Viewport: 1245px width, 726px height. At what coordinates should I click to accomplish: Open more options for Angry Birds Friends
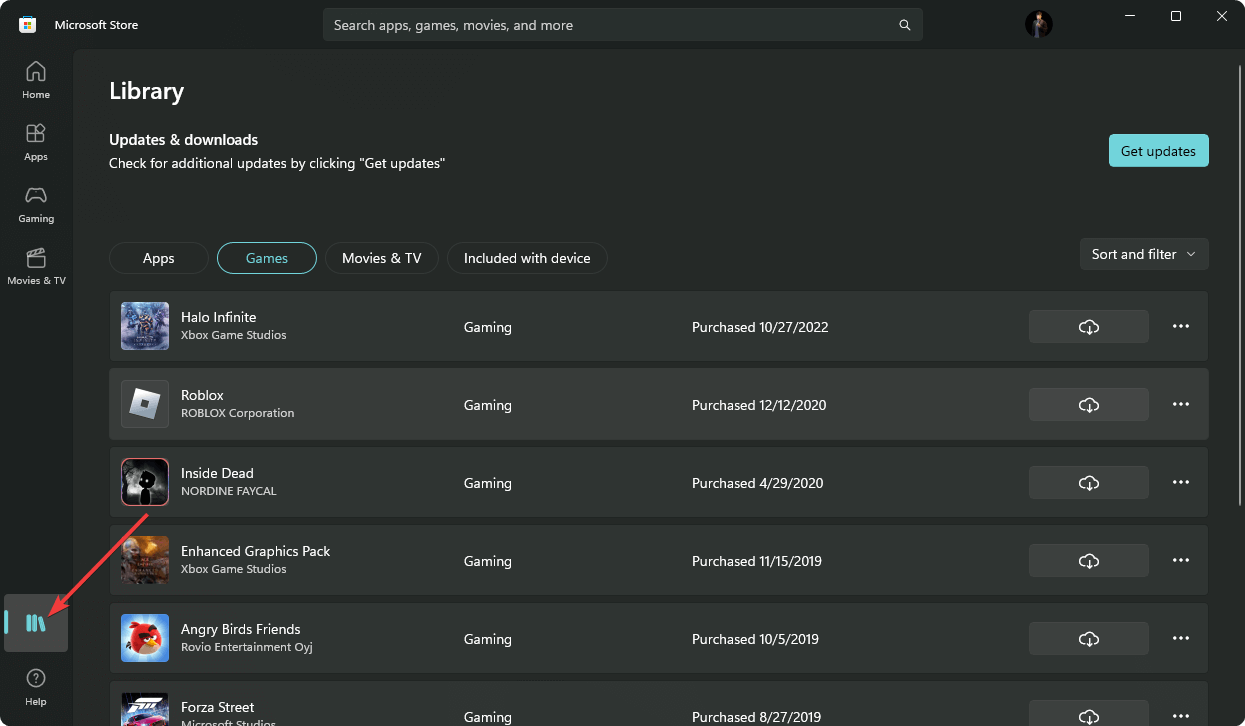(1181, 639)
